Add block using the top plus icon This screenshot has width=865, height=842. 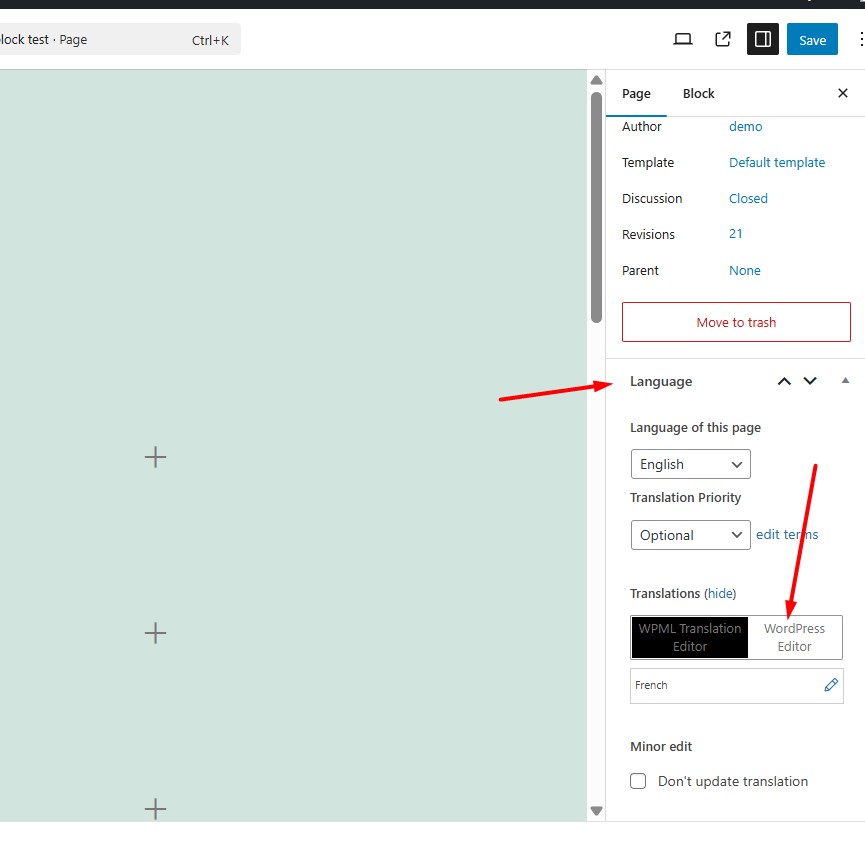[x=155, y=457]
